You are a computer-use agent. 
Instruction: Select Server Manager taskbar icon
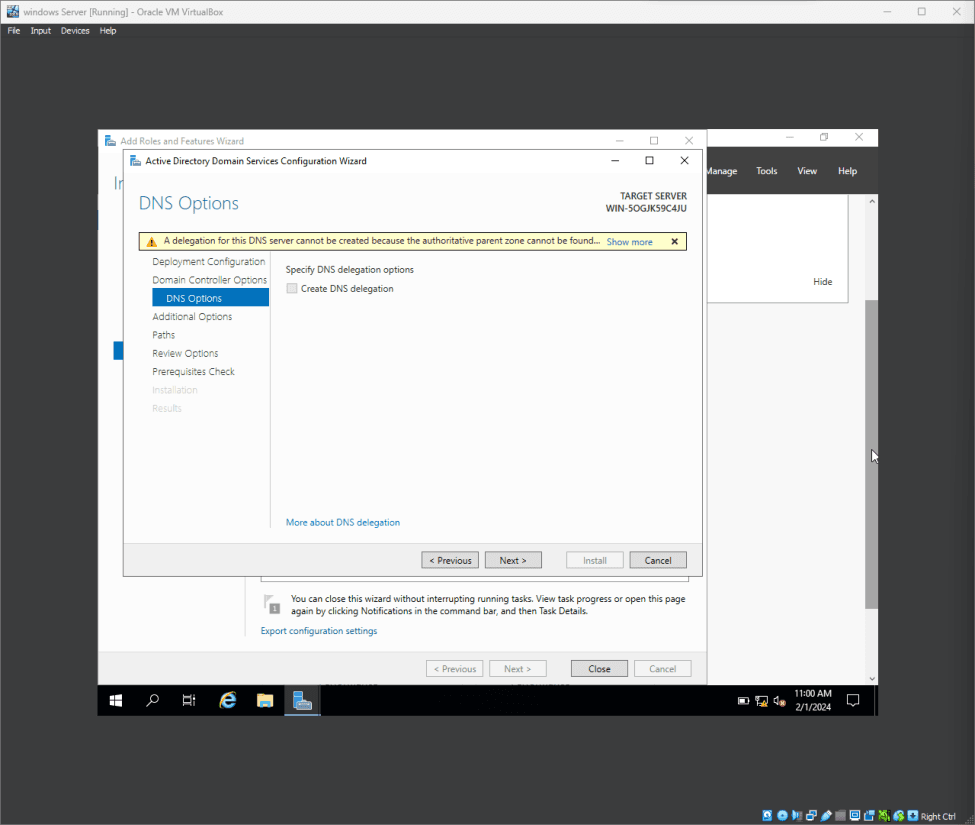coord(302,701)
